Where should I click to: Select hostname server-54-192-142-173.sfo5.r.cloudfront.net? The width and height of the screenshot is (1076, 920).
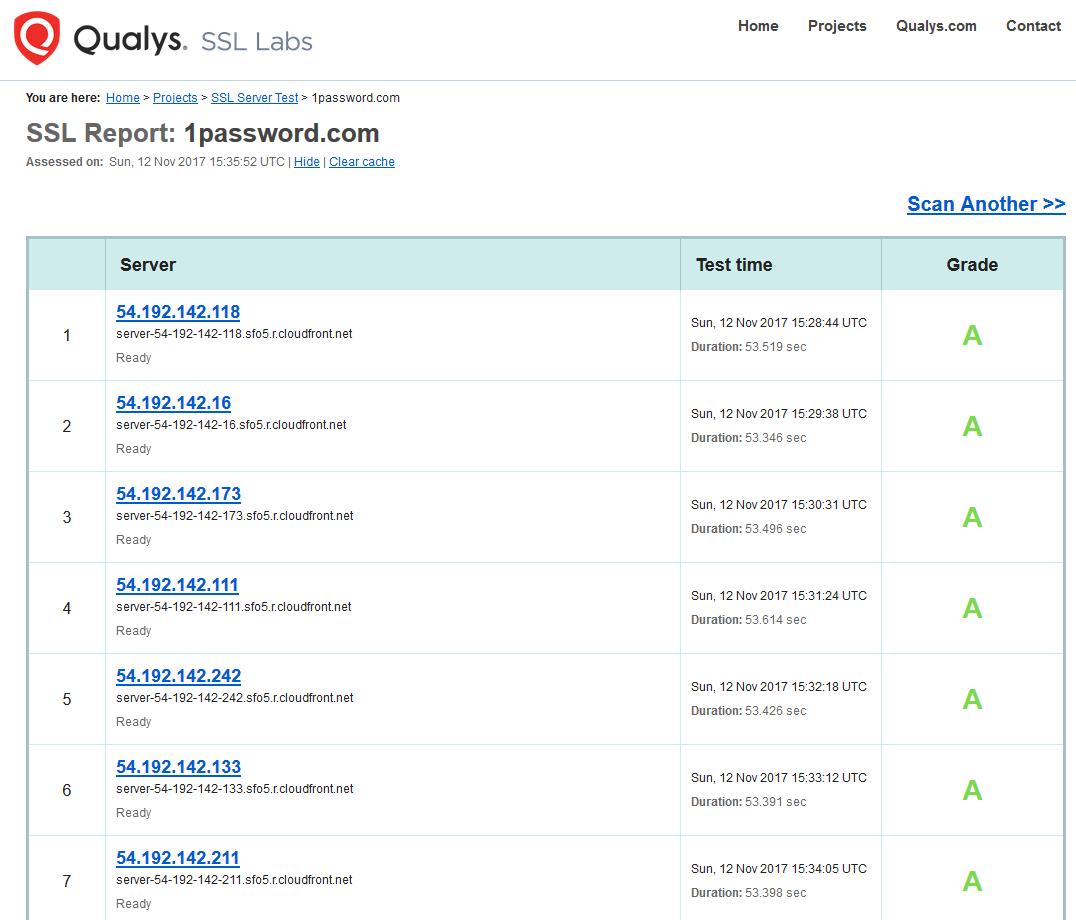coord(235,516)
